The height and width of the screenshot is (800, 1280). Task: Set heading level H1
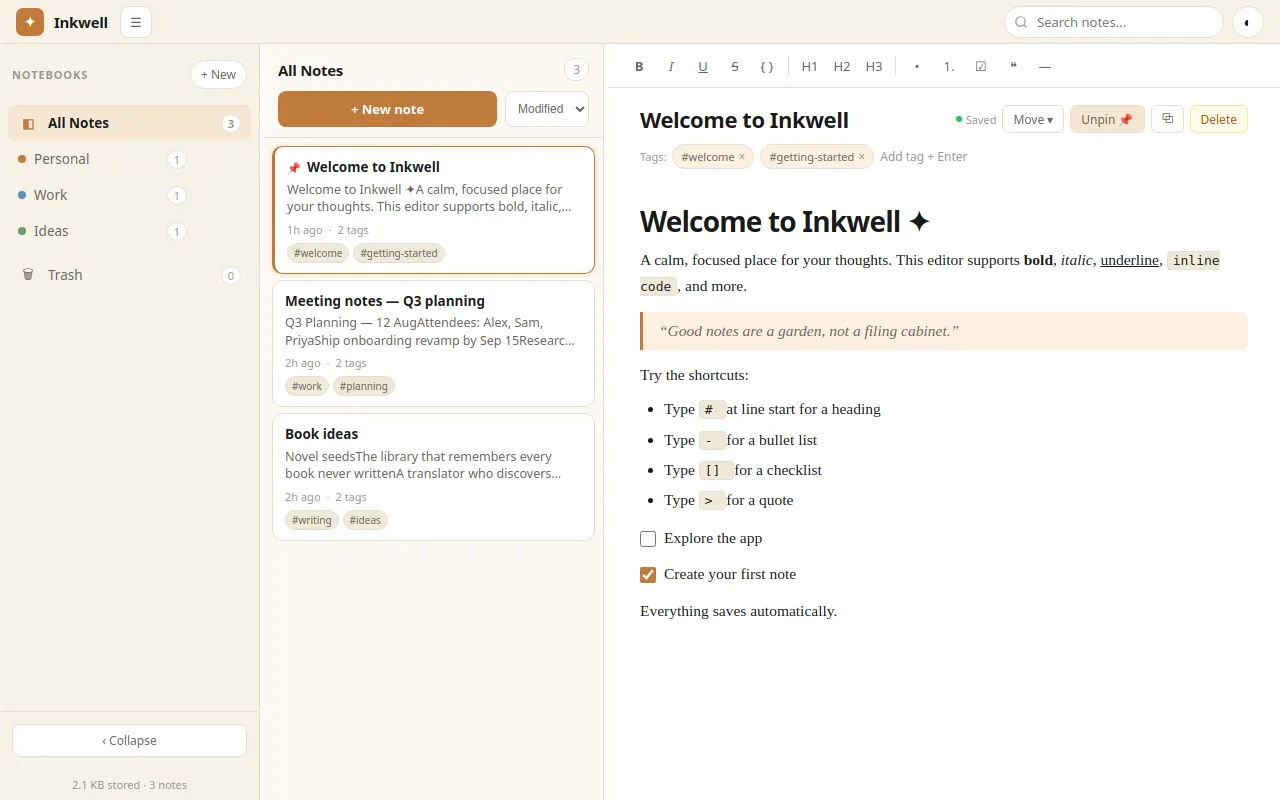(x=810, y=67)
